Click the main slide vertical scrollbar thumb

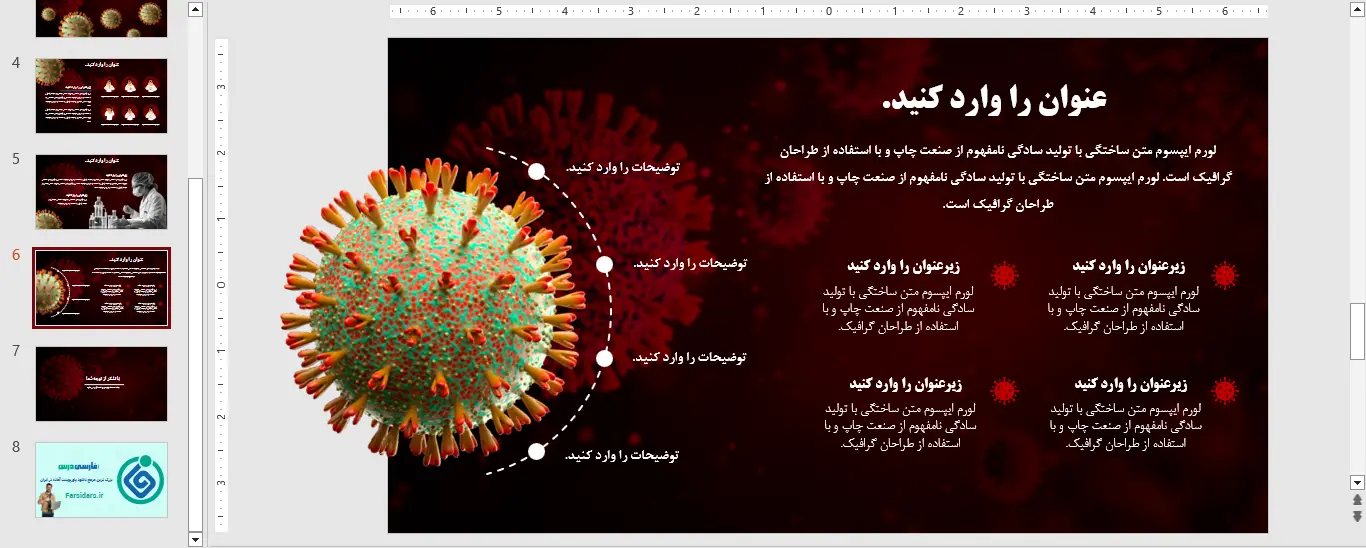coord(1357,331)
